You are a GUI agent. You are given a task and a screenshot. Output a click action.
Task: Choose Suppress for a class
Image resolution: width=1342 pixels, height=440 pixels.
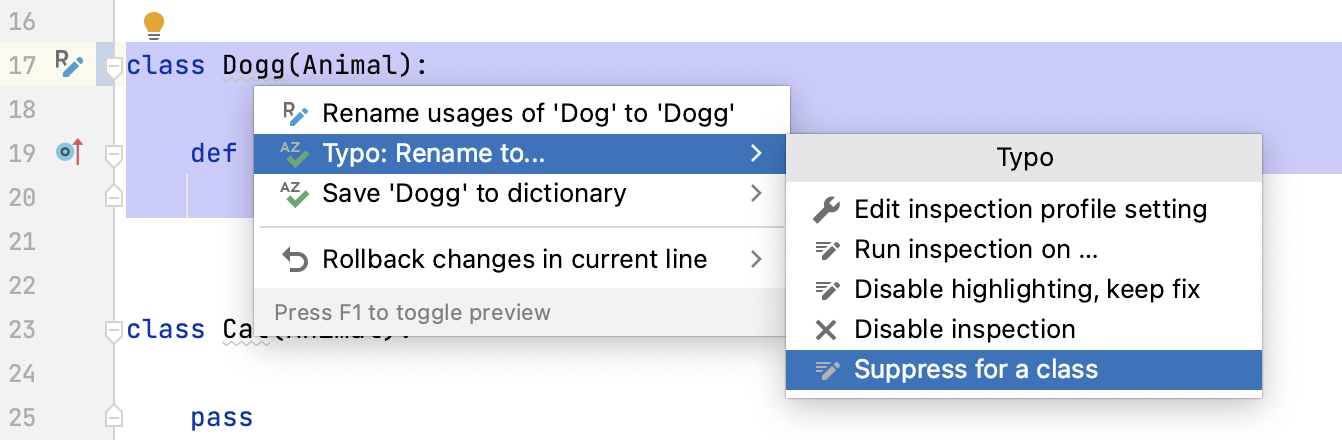click(x=975, y=370)
